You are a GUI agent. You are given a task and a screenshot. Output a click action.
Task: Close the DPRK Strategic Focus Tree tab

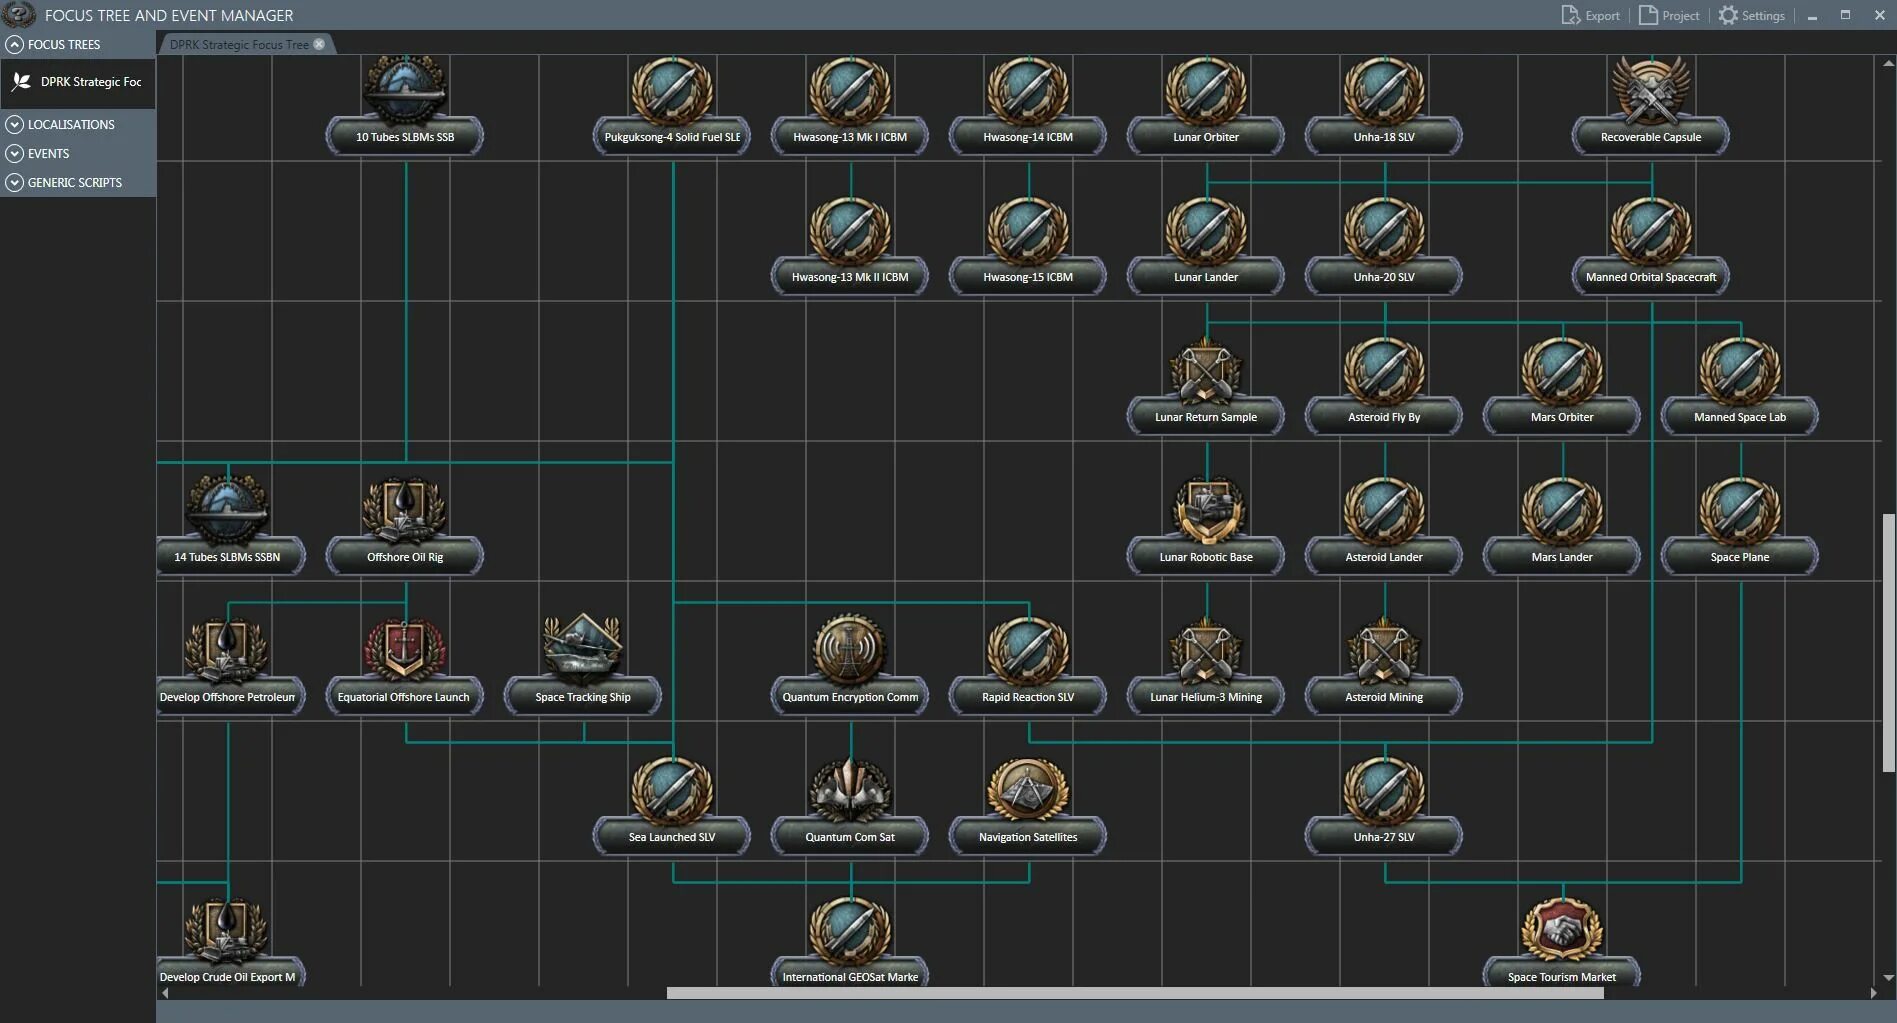pos(319,44)
